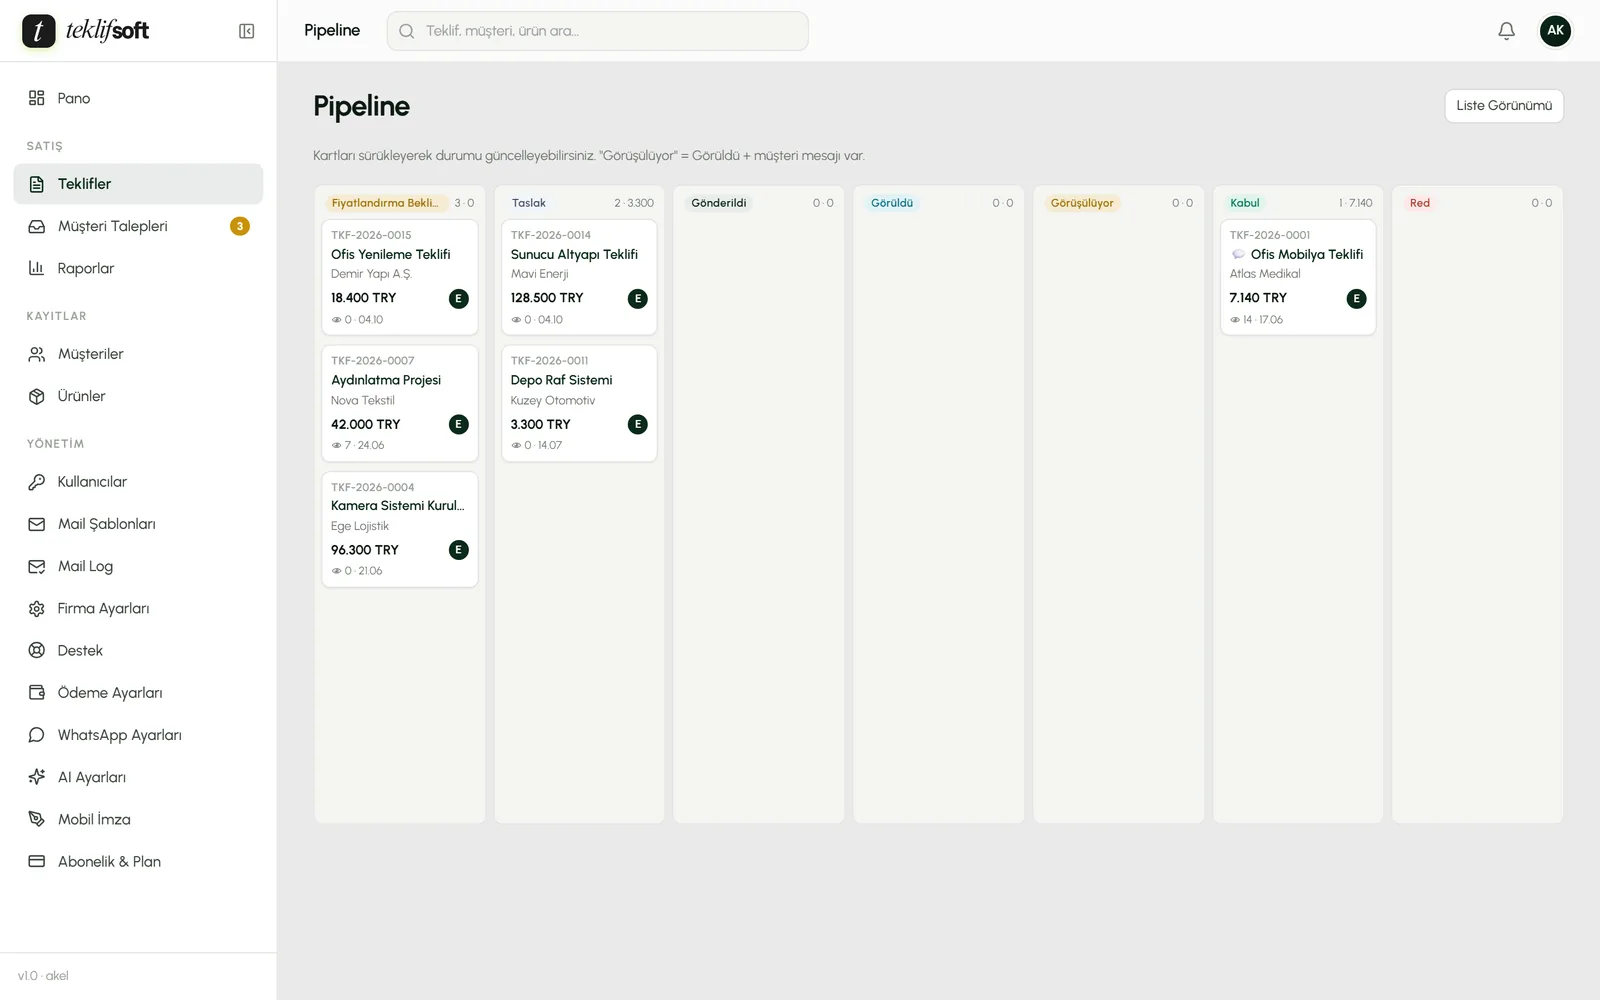This screenshot has width=1600, height=1000.
Task: Click the Firma Ayarları gear icon
Action: (37, 608)
